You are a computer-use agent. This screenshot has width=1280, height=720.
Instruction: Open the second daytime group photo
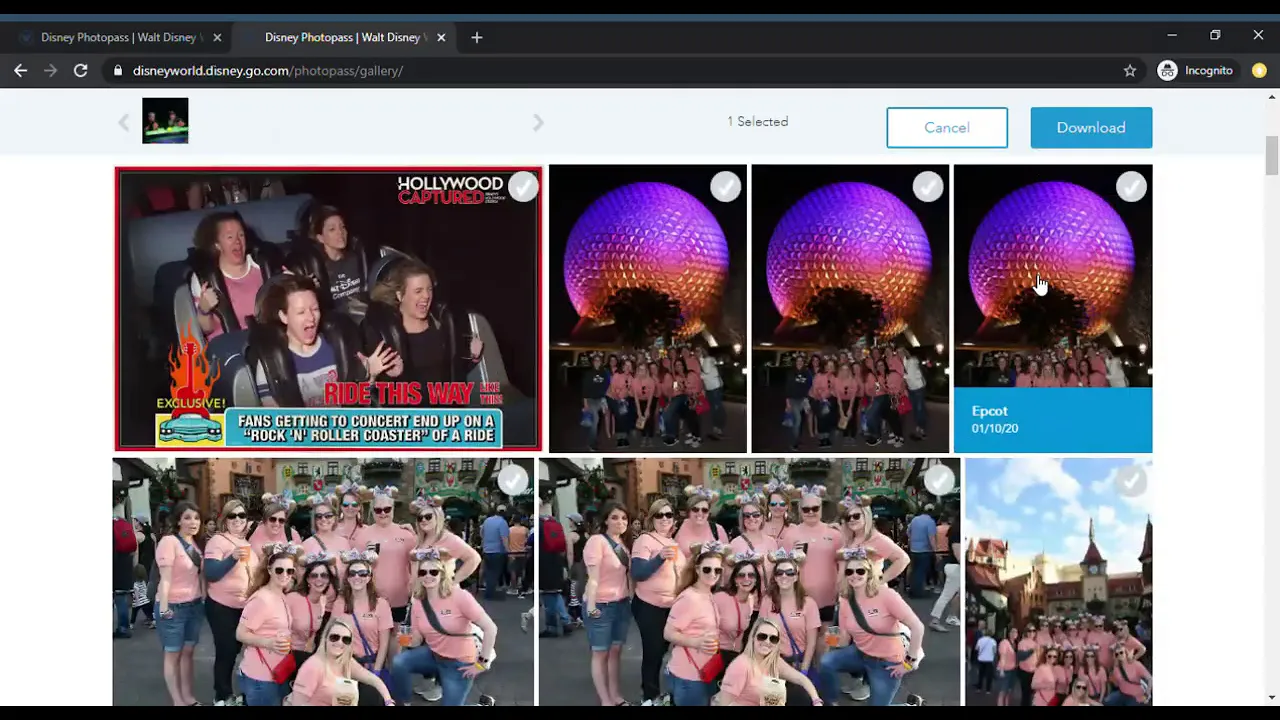pyautogui.click(x=749, y=582)
